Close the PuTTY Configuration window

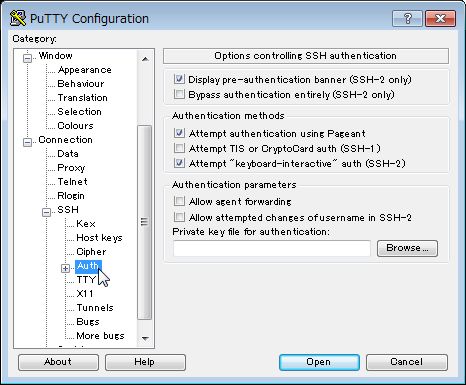(440, 18)
